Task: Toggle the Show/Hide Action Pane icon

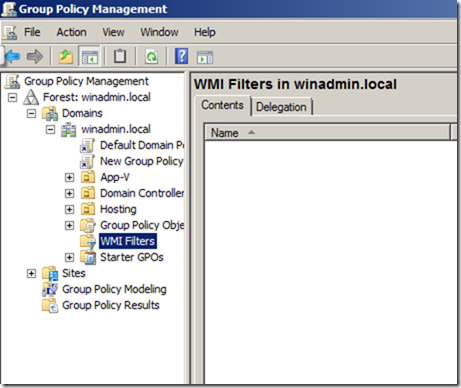Action: click(x=205, y=57)
